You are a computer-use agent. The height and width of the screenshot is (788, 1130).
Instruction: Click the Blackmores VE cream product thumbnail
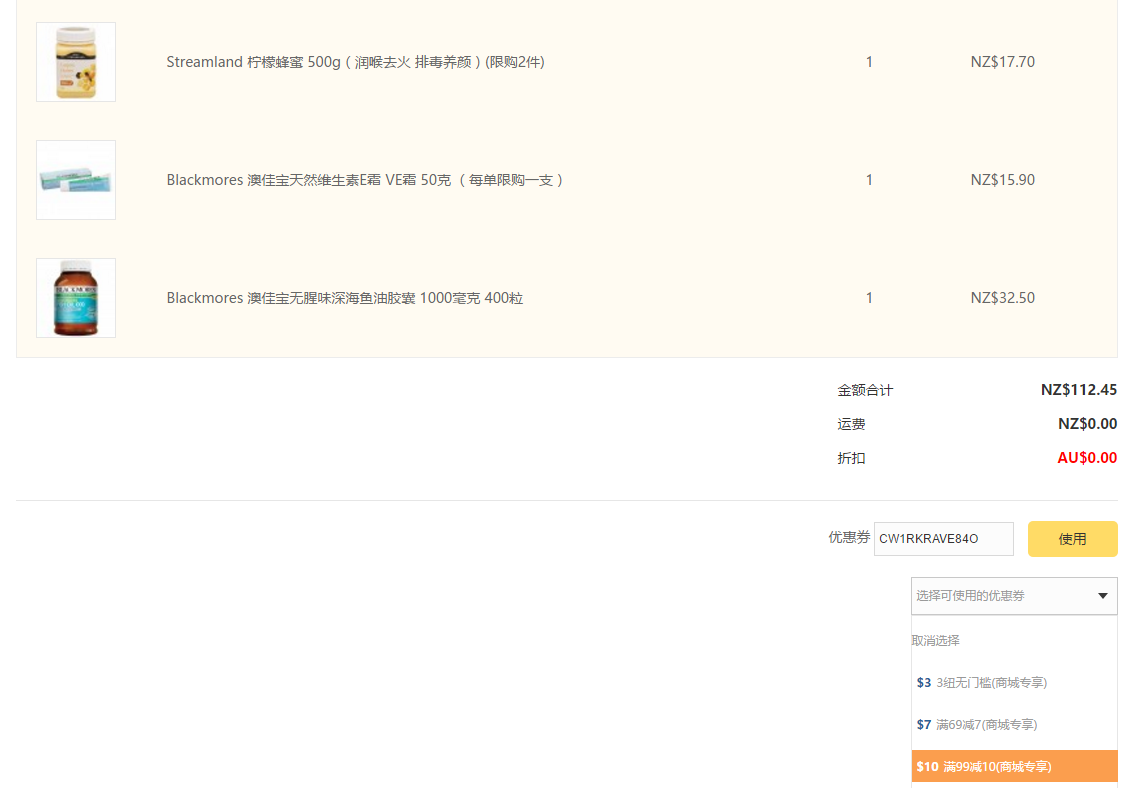76,180
